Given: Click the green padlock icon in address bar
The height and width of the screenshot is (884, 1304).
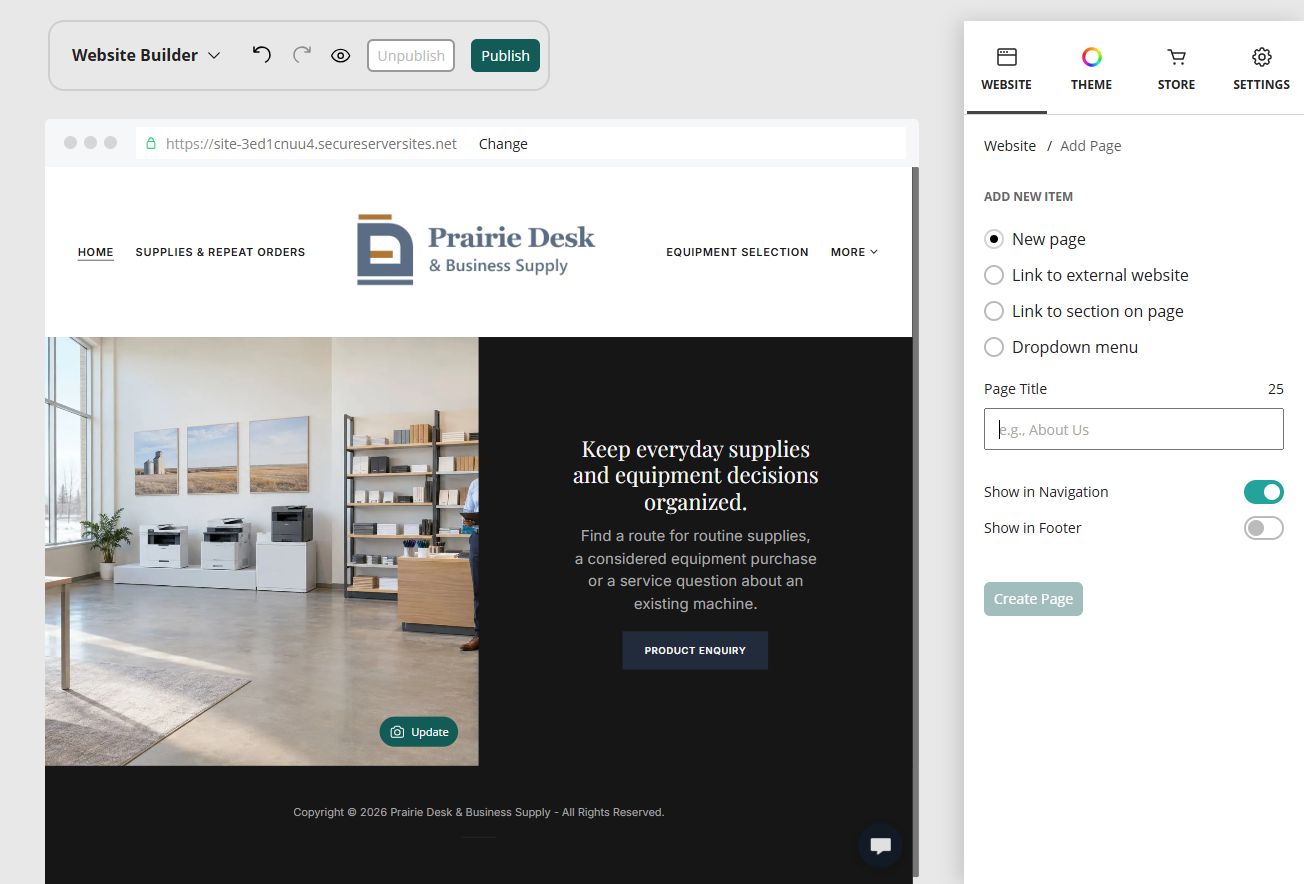Looking at the screenshot, I should (151, 144).
